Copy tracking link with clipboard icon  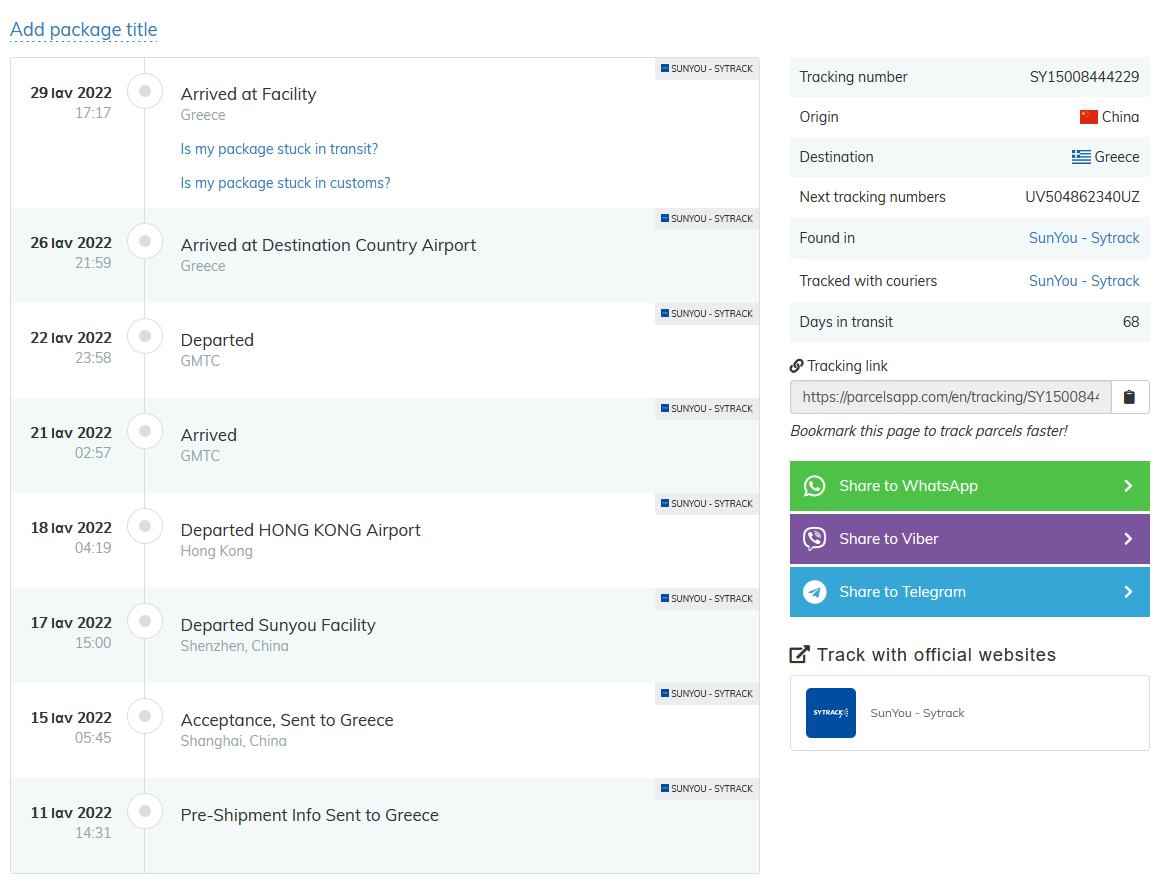pyautogui.click(x=1129, y=397)
